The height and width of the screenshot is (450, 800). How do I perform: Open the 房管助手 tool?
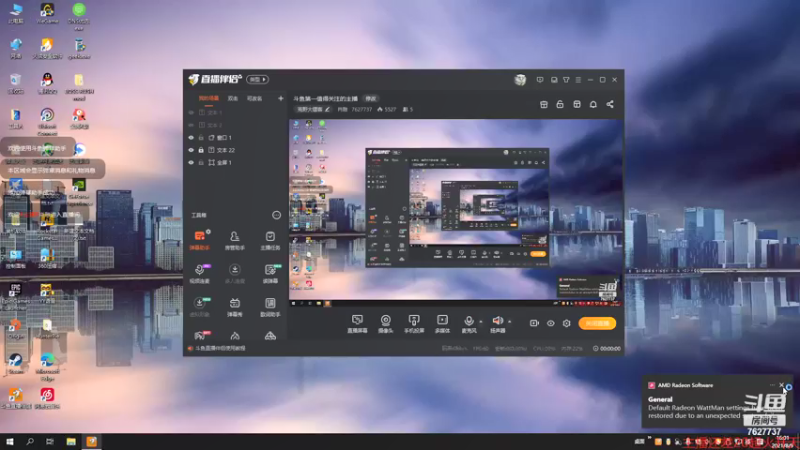tap(235, 239)
